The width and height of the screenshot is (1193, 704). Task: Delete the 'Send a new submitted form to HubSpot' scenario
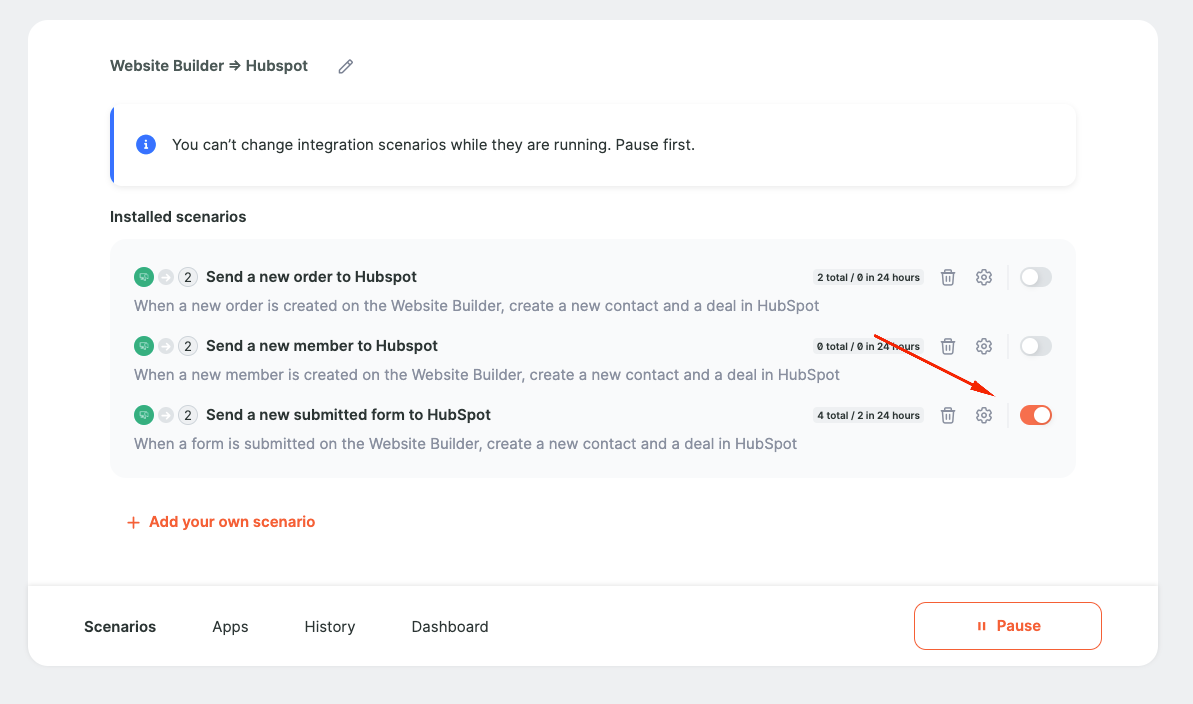pos(948,416)
